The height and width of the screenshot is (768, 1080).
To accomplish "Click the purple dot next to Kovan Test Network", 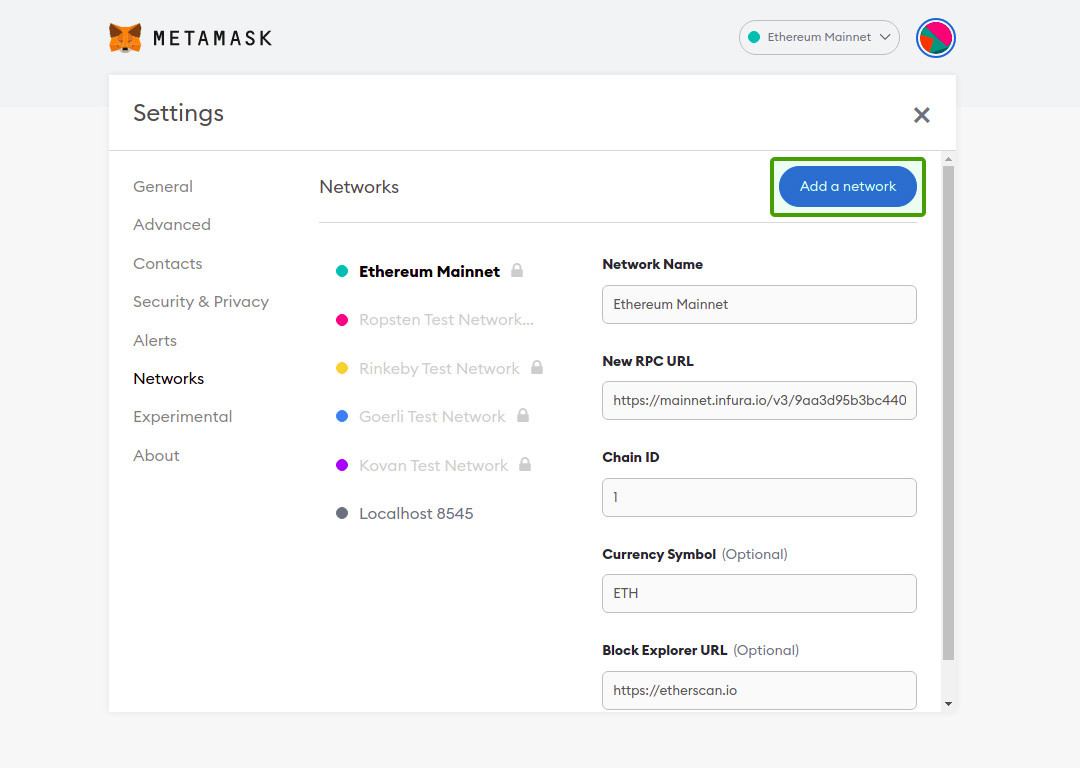I will click(x=342, y=465).
